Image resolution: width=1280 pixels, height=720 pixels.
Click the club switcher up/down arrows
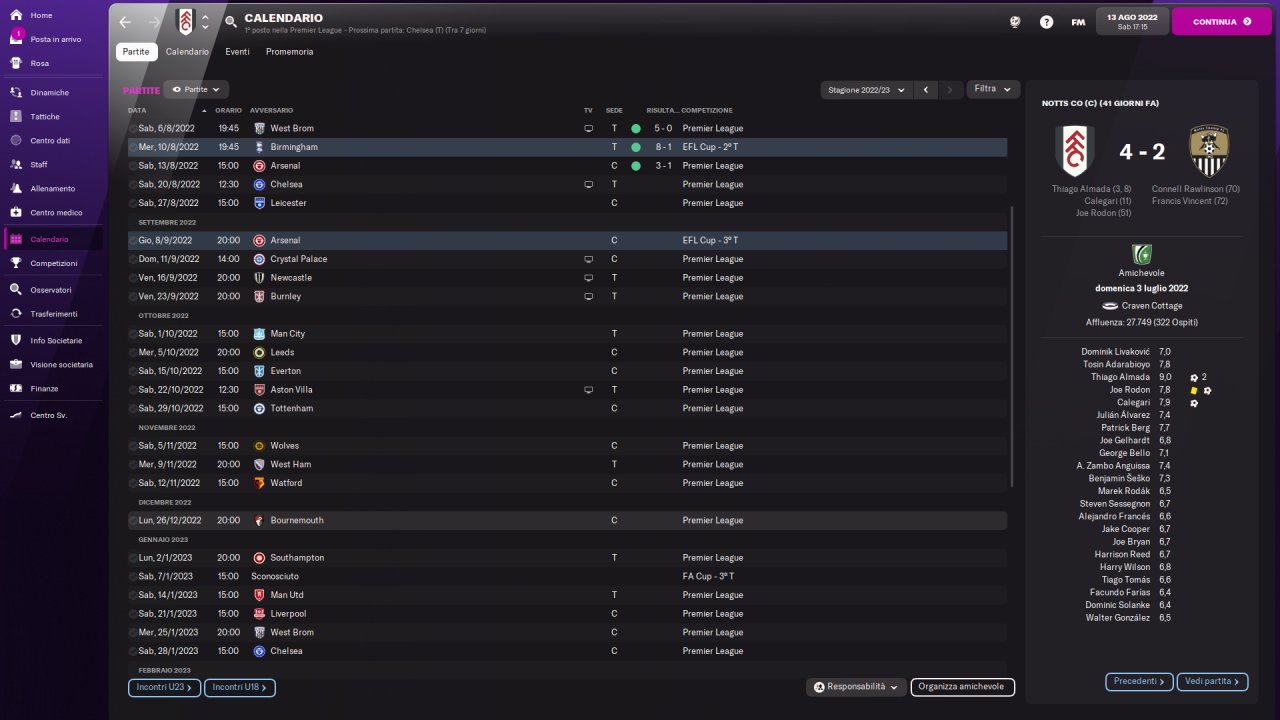pos(205,22)
